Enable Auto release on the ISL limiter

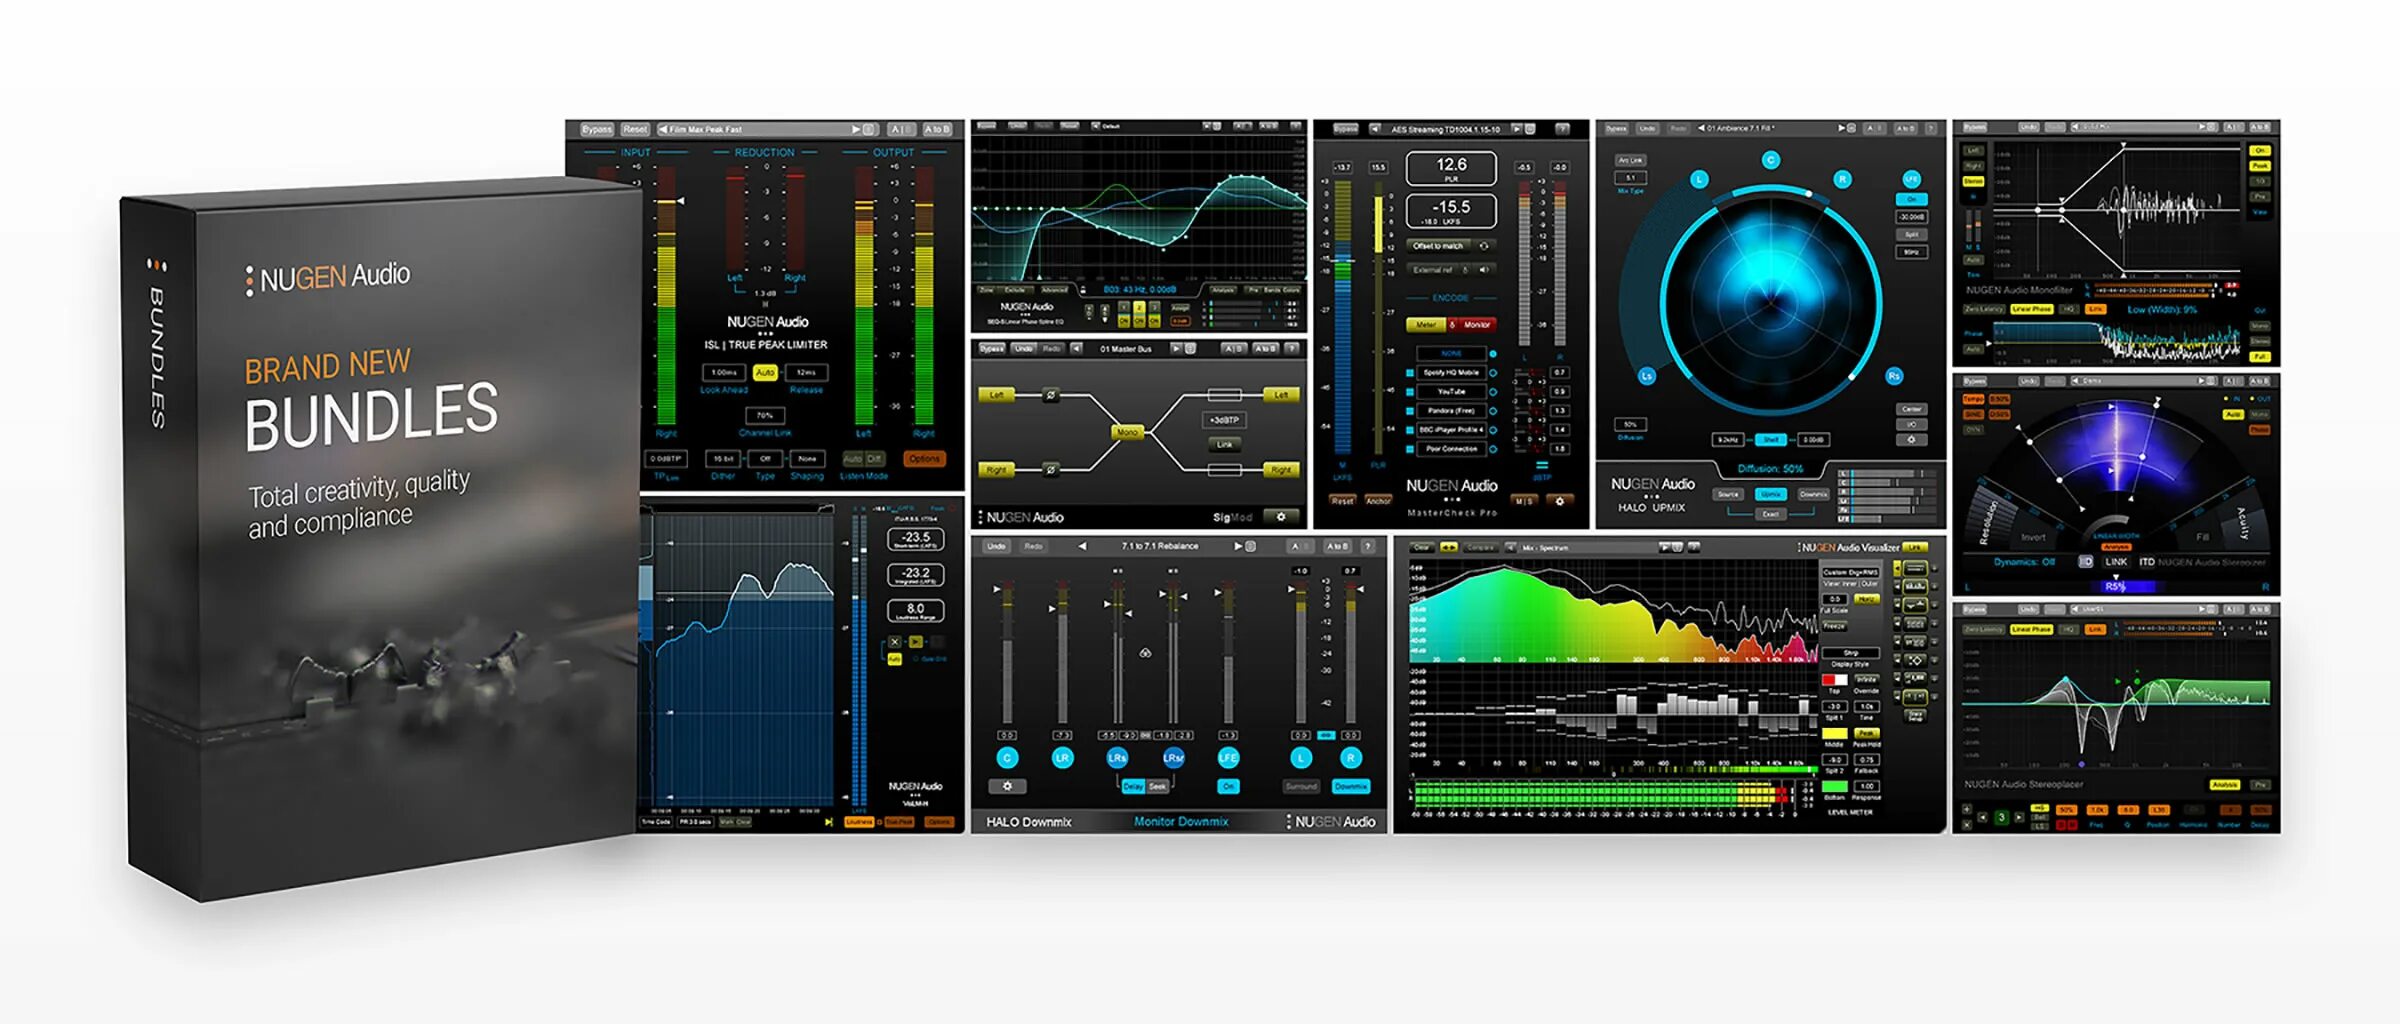coord(765,372)
